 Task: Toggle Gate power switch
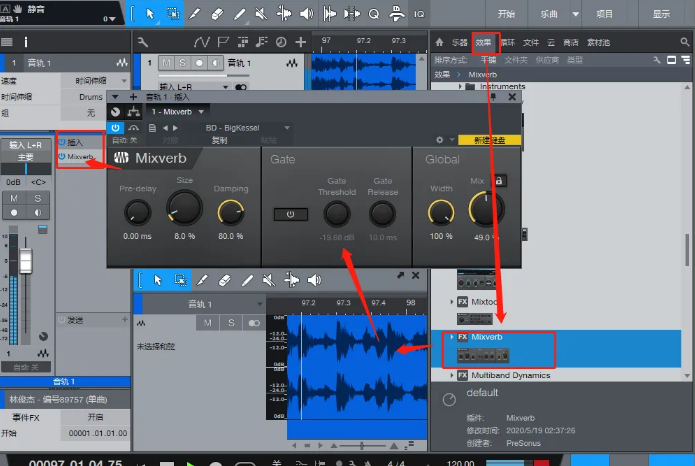point(290,214)
